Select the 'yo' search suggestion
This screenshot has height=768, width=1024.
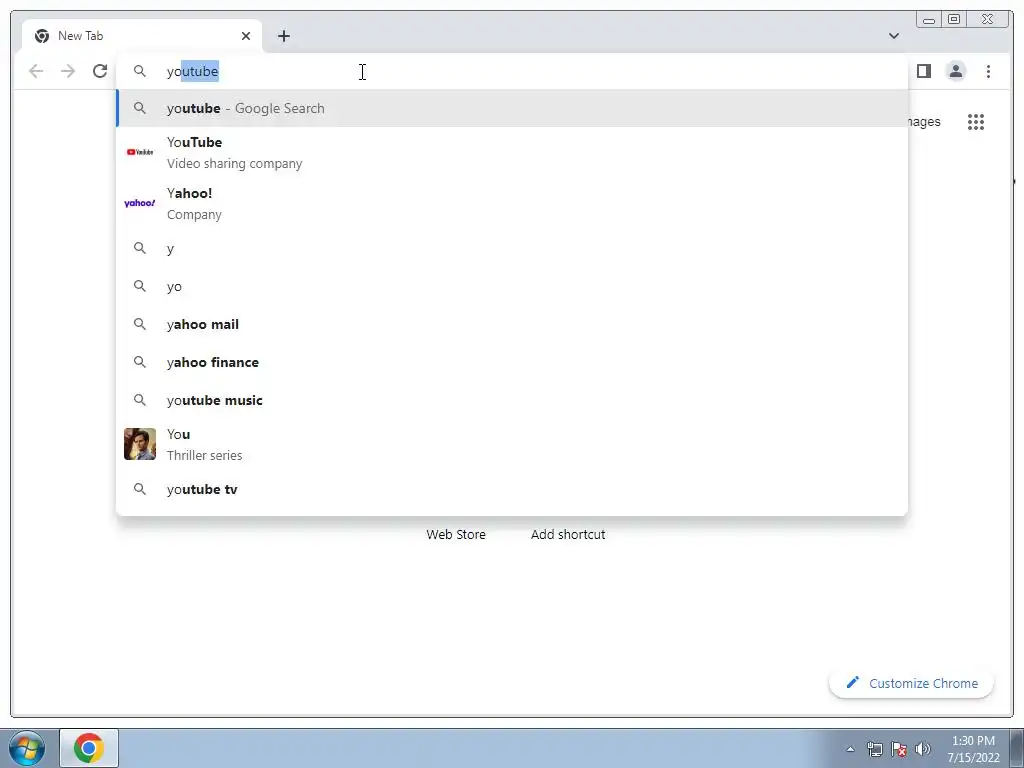[x=512, y=286]
